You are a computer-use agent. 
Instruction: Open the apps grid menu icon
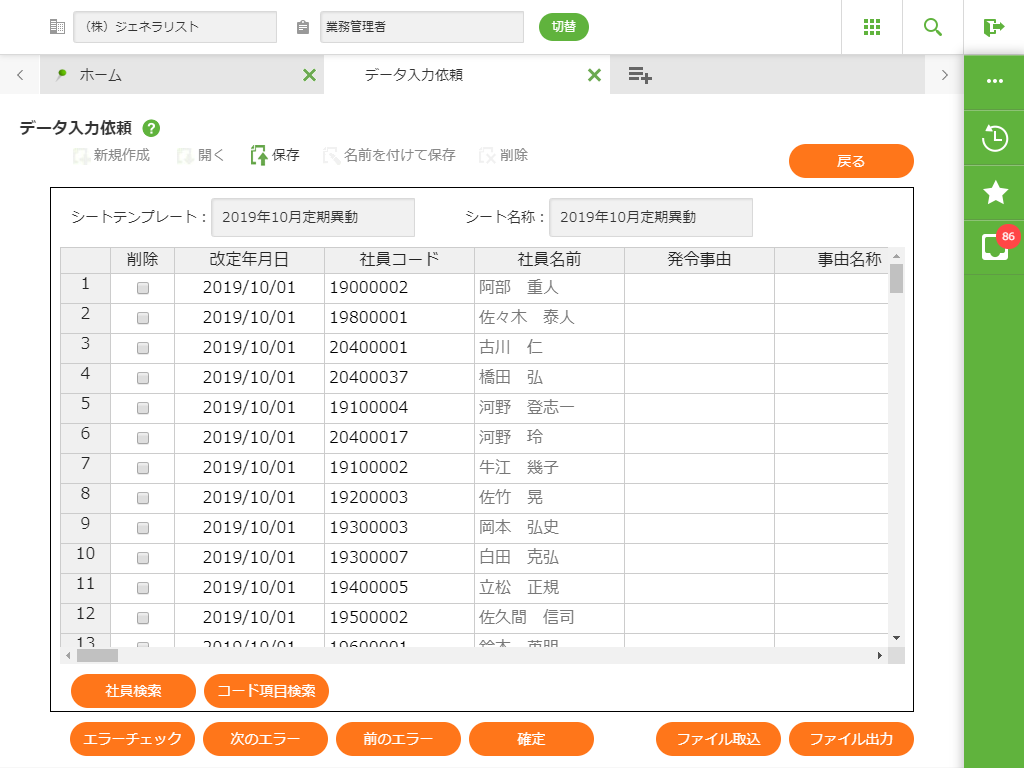[x=871, y=27]
